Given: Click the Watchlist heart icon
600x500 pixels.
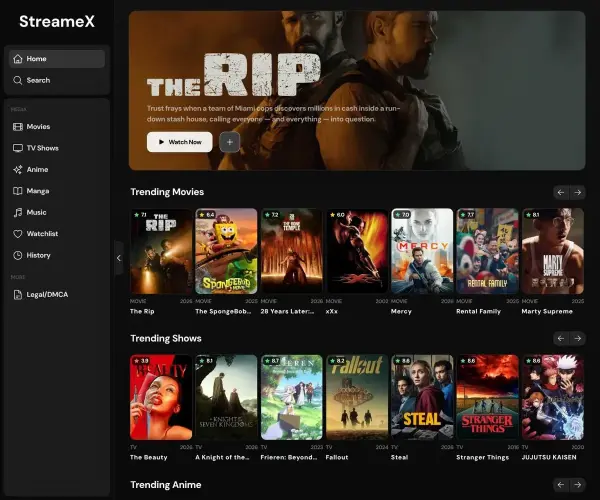Looking at the screenshot, I should coord(18,234).
